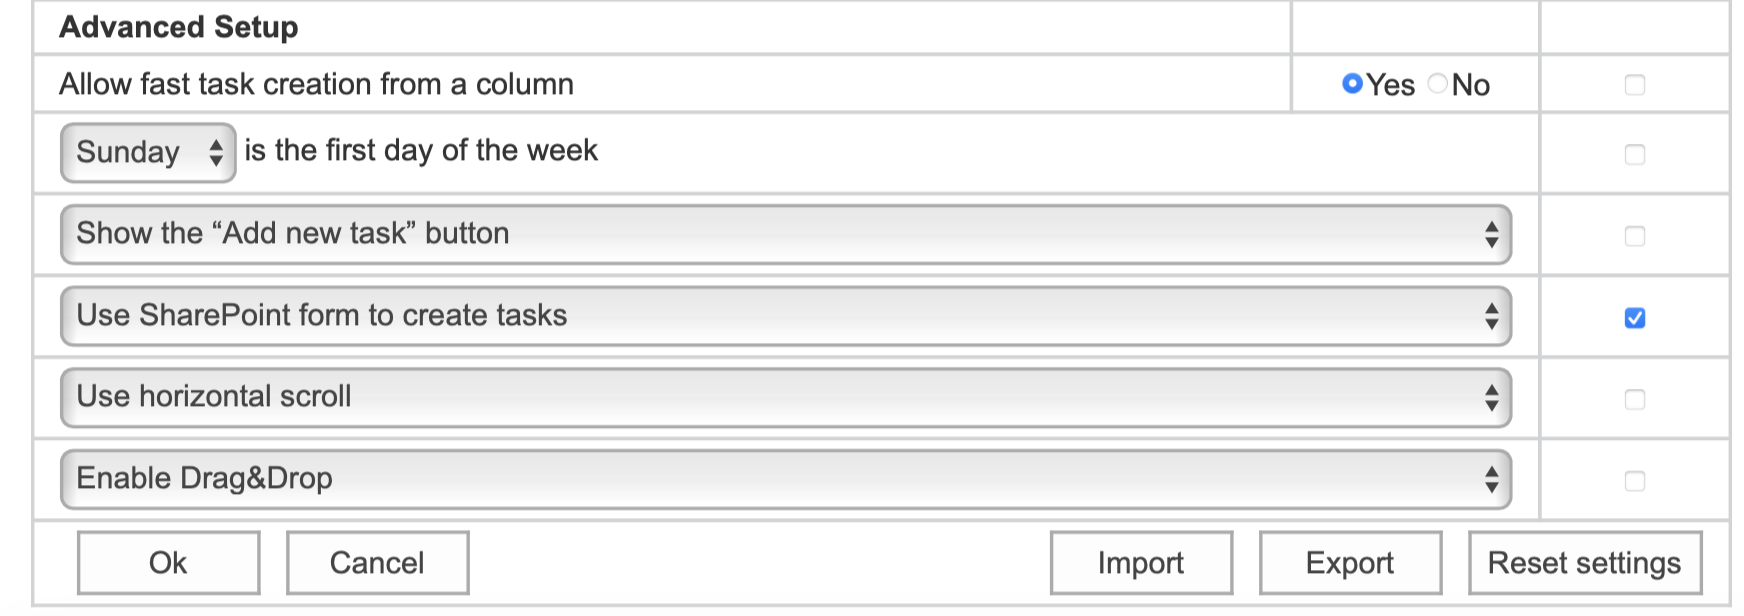Click the Export button
1744x616 pixels.
click(x=1350, y=562)
